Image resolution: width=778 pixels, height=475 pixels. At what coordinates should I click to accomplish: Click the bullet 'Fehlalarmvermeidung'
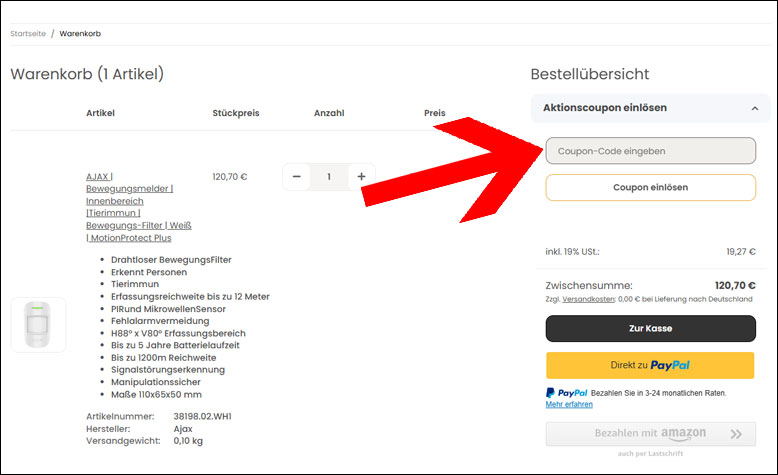tap(160, 321)
